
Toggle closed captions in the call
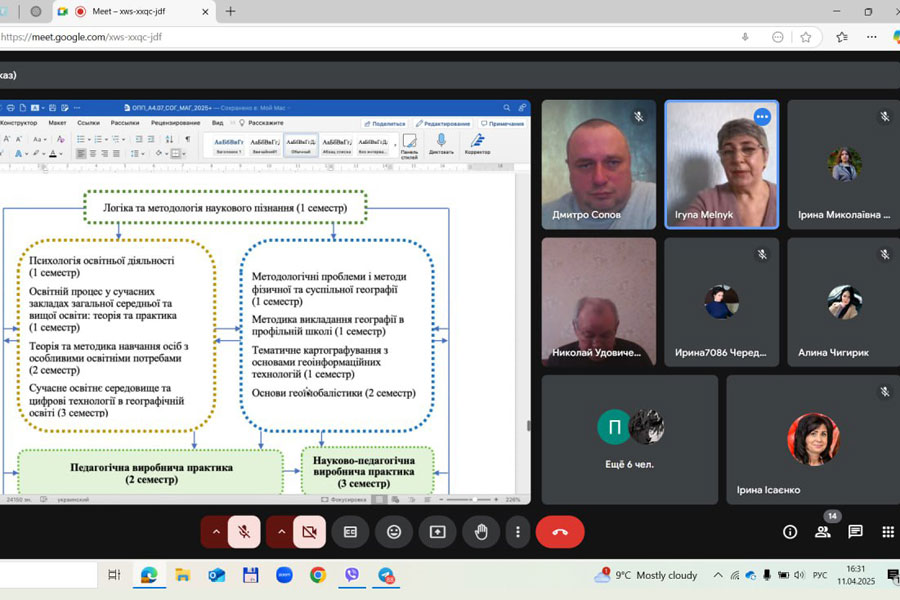coord(350,532)
